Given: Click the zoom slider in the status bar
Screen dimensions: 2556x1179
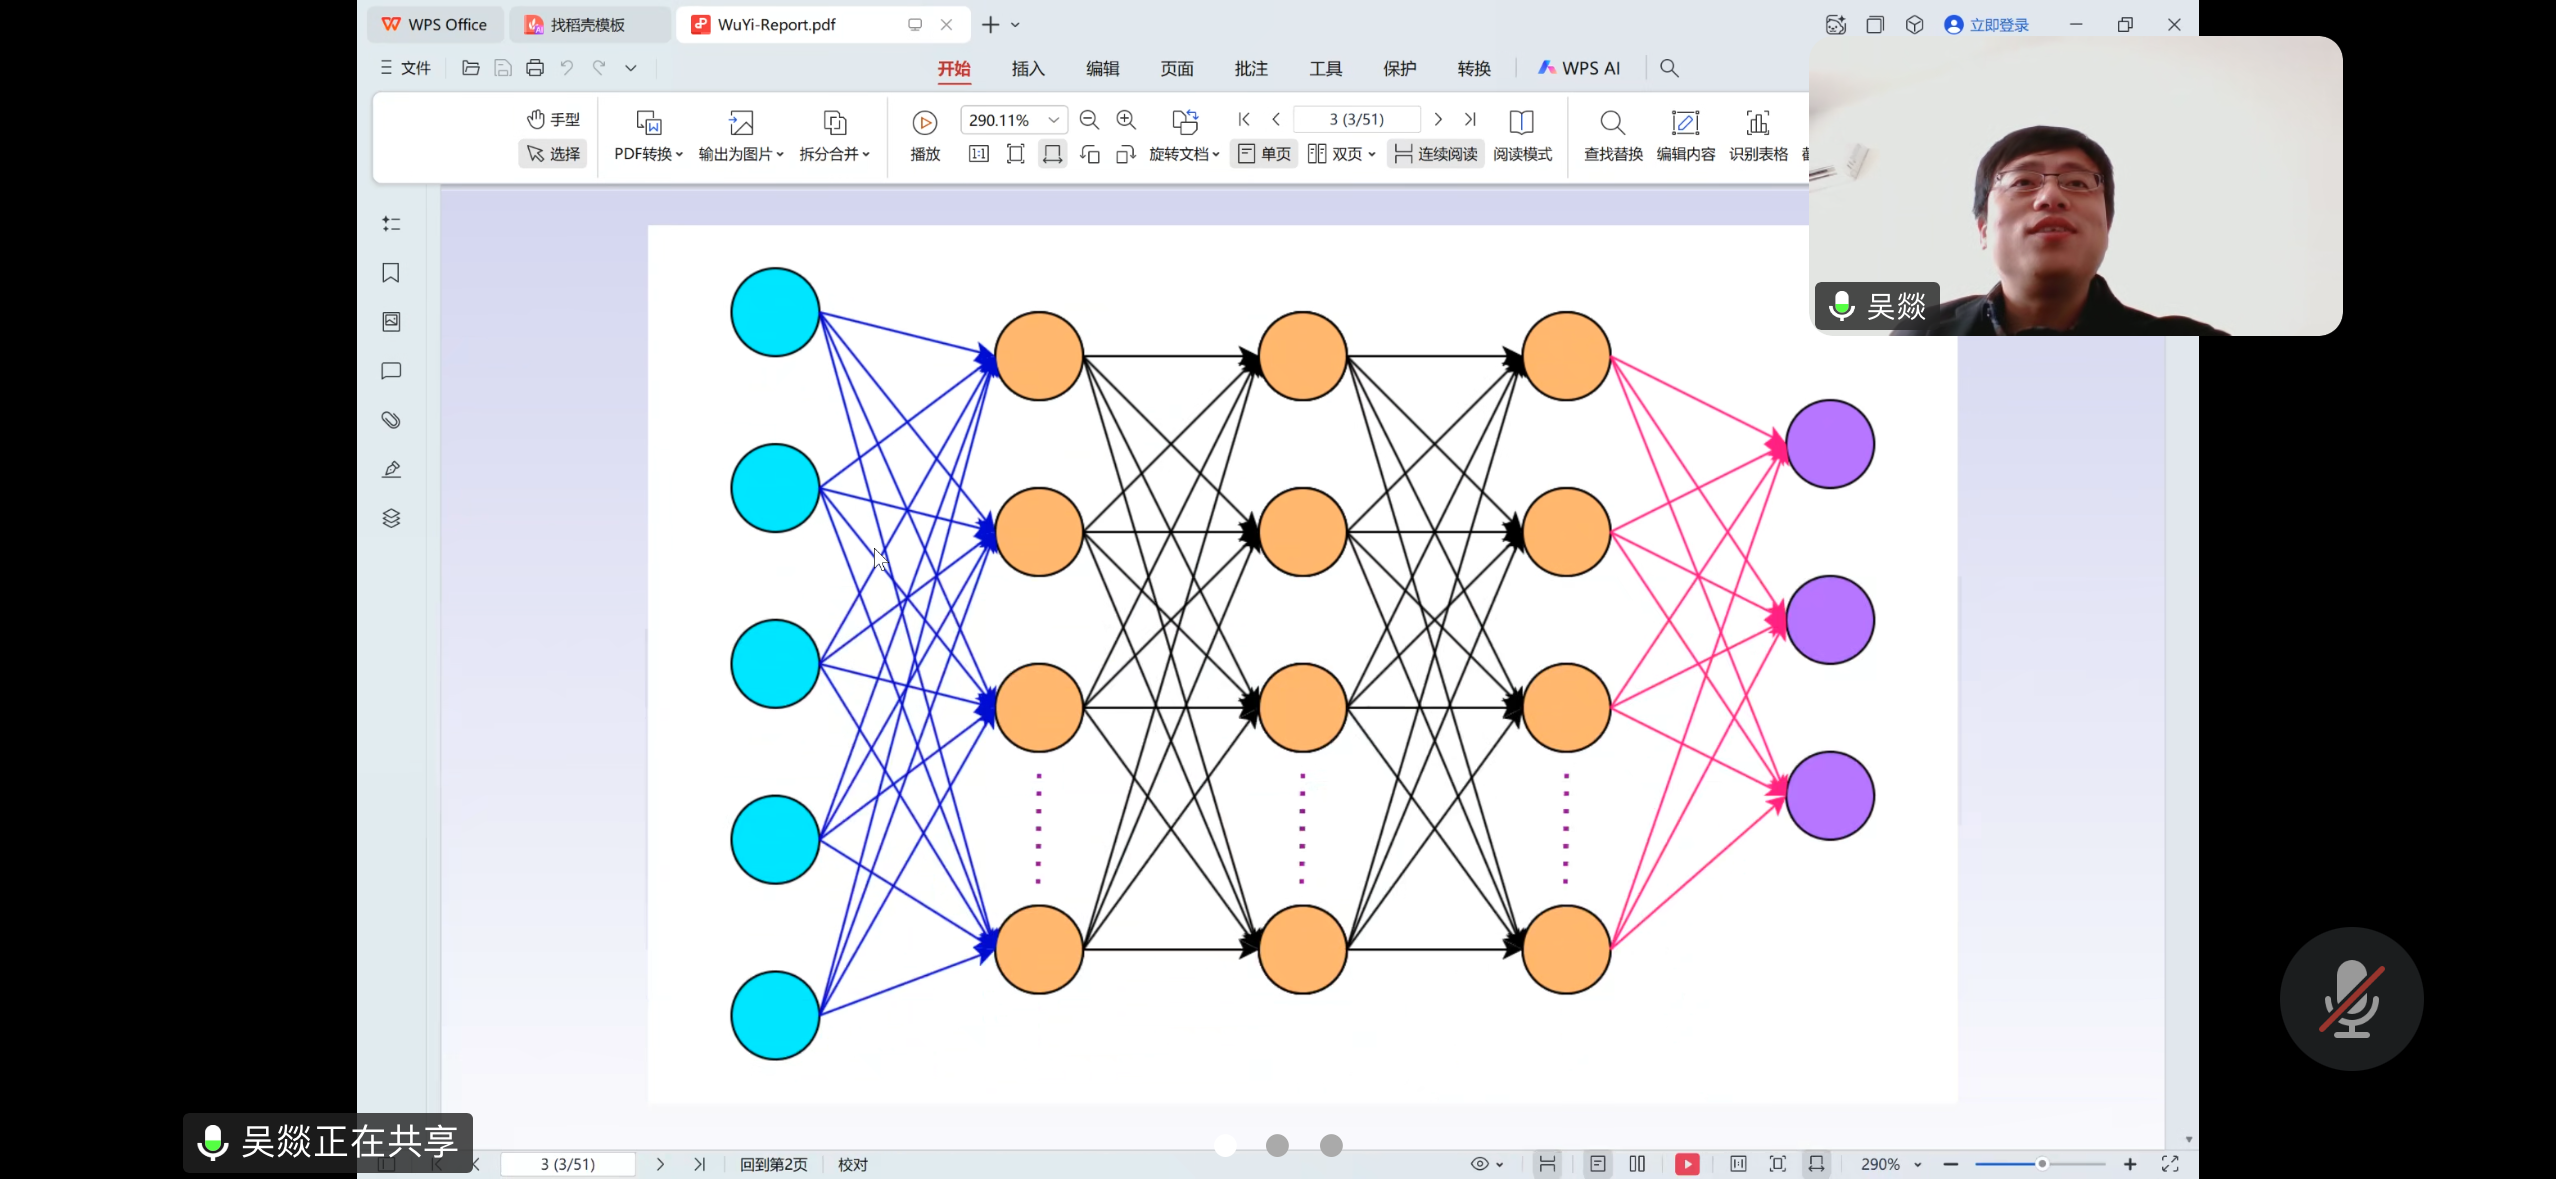Looking at the screenshot, I should pos(2040,1164).
